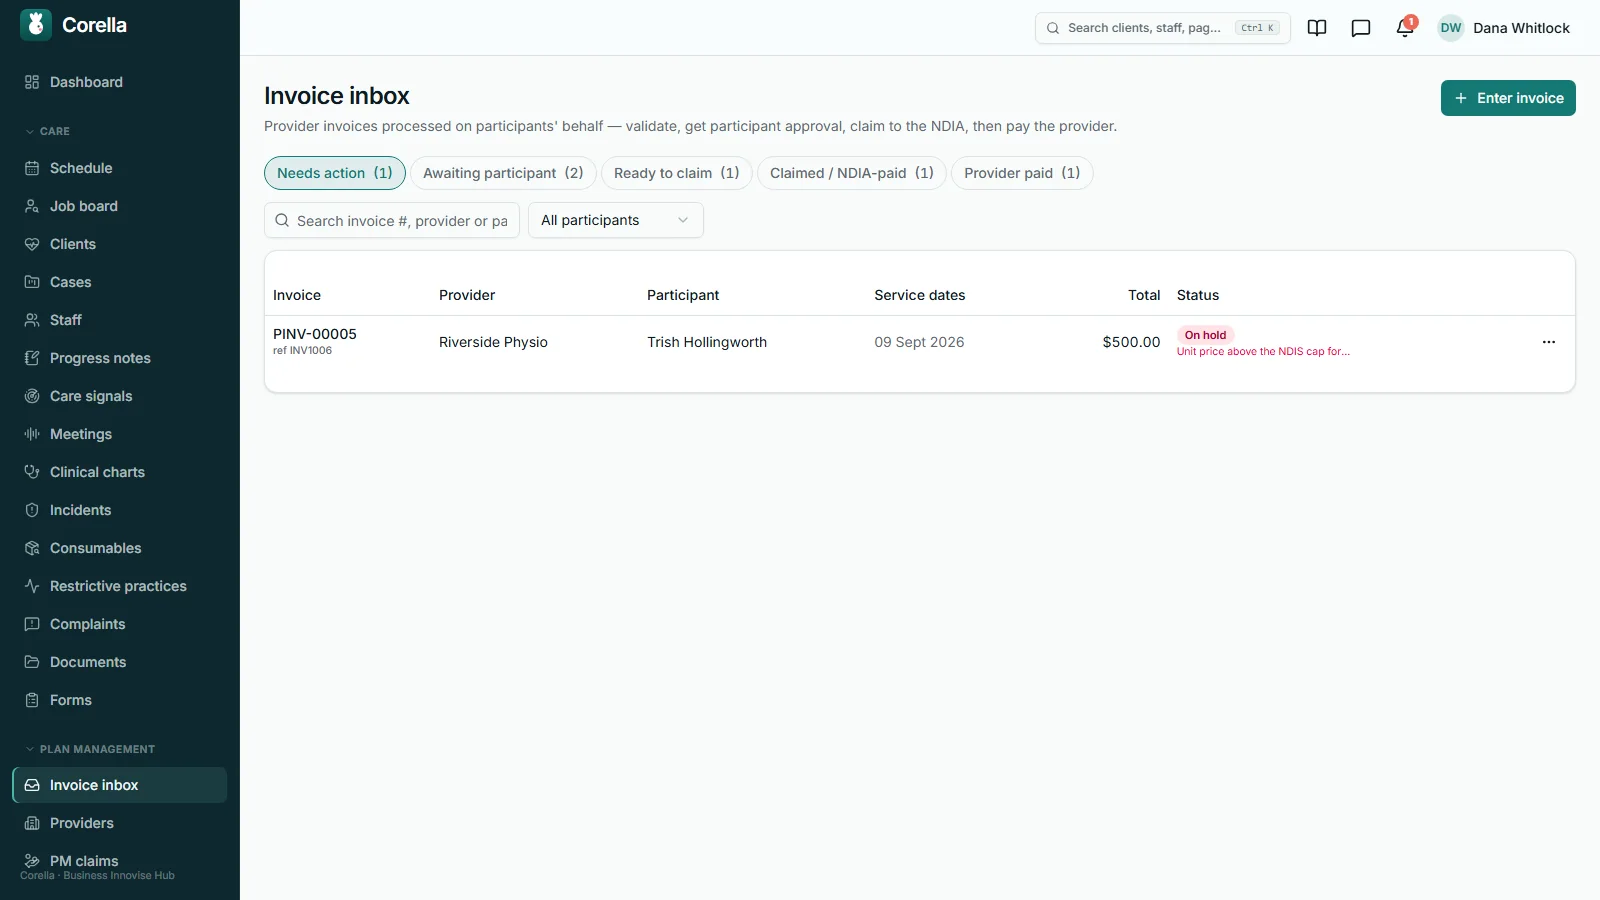Screen dimensions: 1600x900
Task: Open the All participants dropdown
Action: 616,220
